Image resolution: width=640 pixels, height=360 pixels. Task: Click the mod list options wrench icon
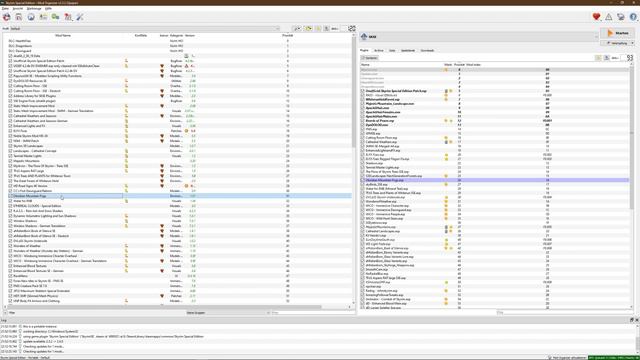(297, 29)
